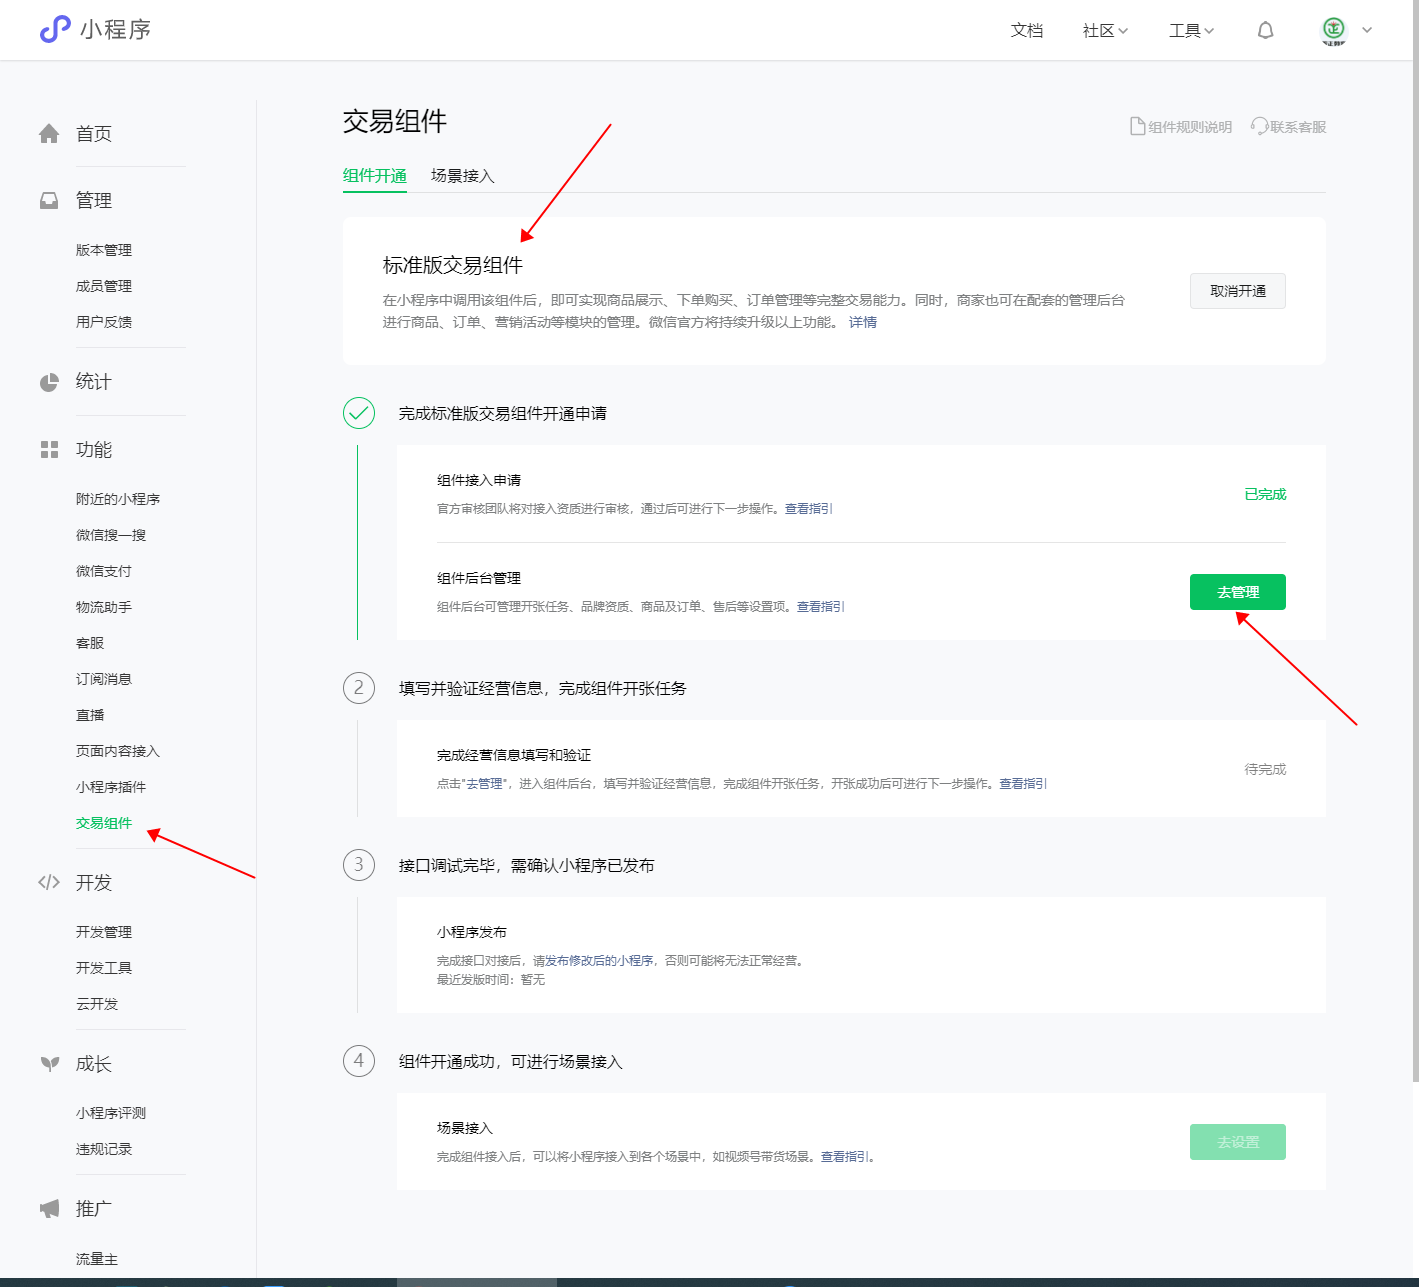1419x1287 pixels.
Task: Open 页面内容接入 in the sidebar
Action: [118, 751]
